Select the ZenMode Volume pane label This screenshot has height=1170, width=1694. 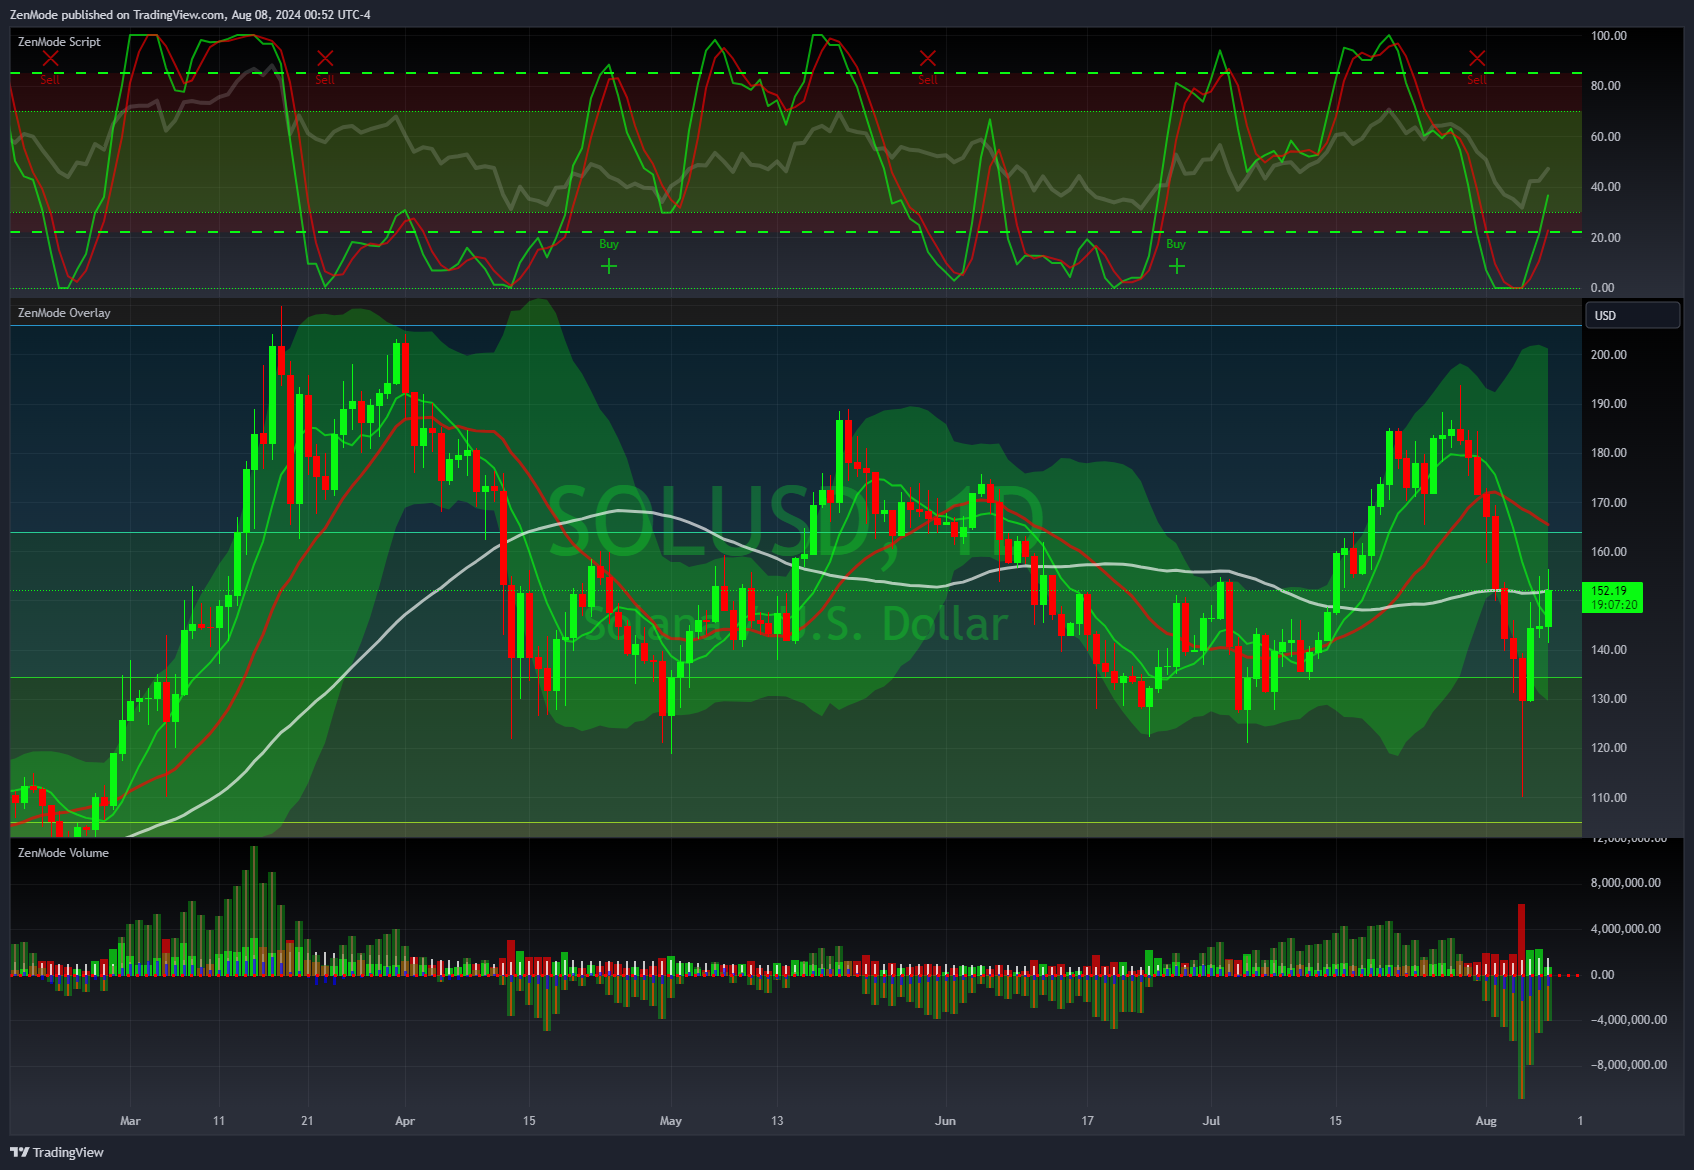click(63, 853)
